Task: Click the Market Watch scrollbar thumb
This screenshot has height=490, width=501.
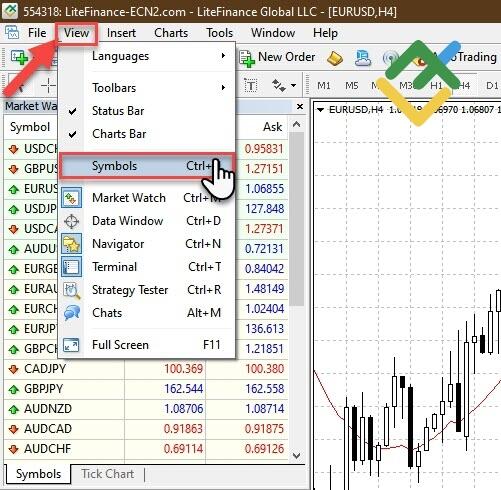Action: [x=296, y=218]
